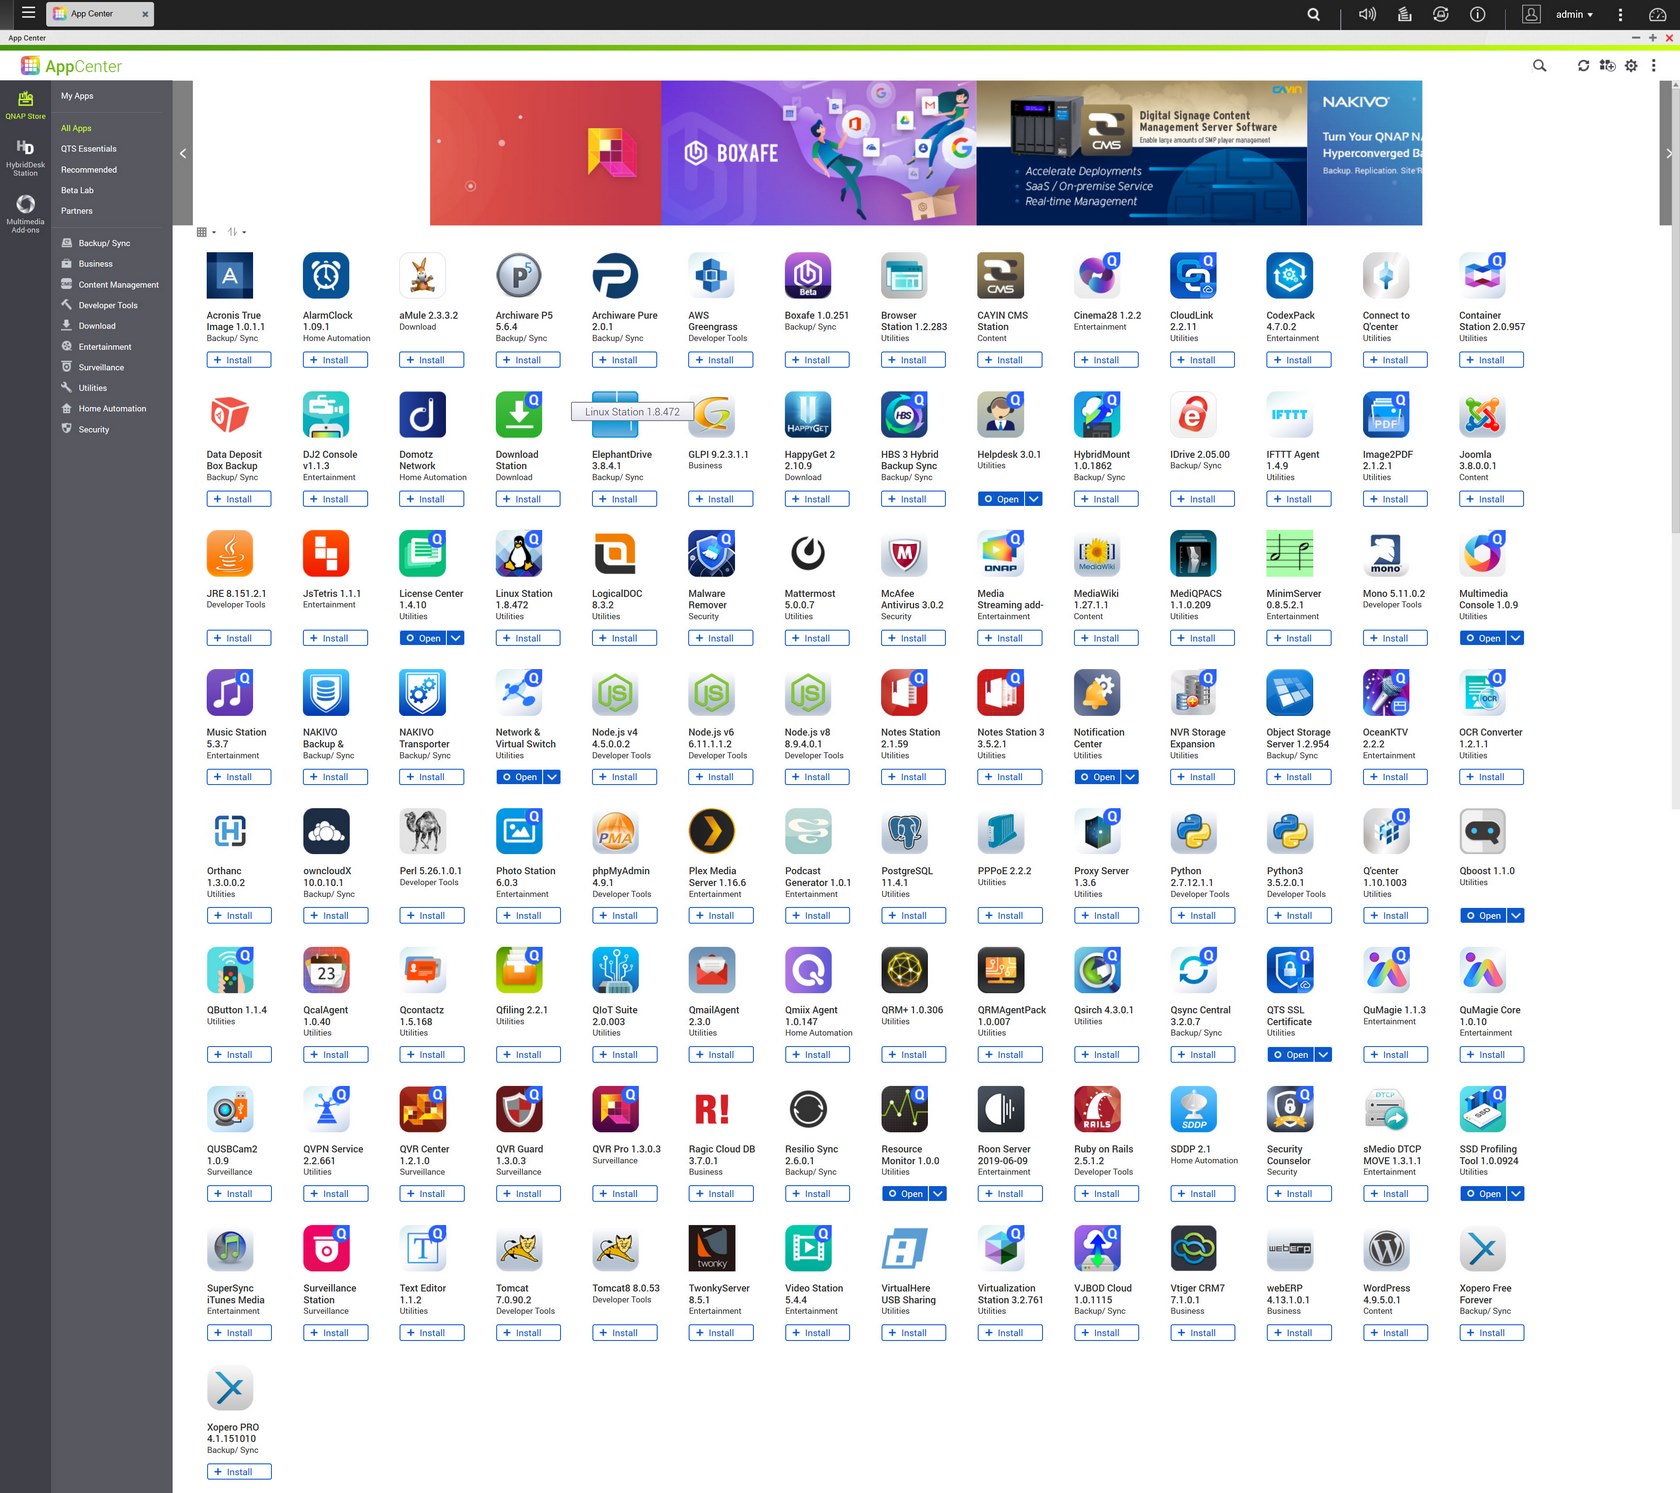Click the ownCloudX app icon
The image size is (1680, 1493).
(x=326, y=831)
